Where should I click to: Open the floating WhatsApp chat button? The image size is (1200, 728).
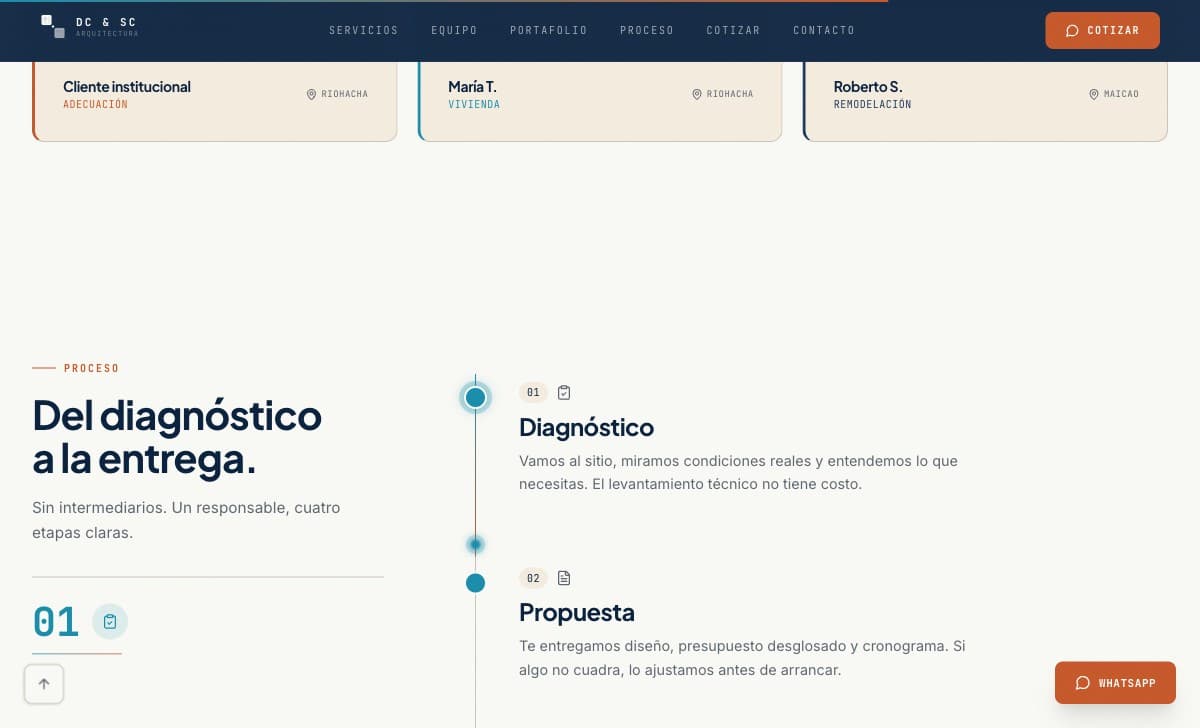pyautogui.click(x=1115, y=683)
